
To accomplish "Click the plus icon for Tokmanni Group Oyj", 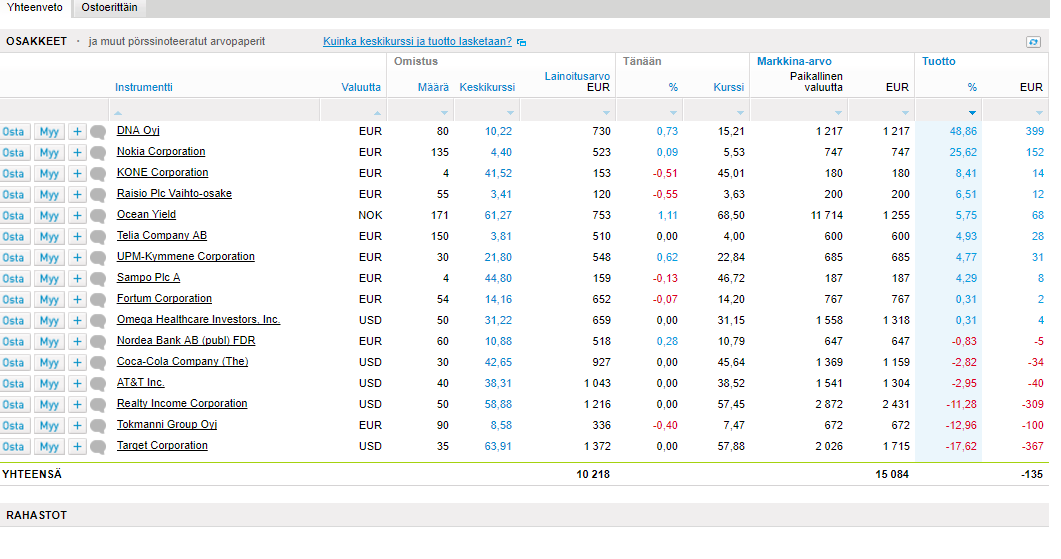I will tap(77, 426).
